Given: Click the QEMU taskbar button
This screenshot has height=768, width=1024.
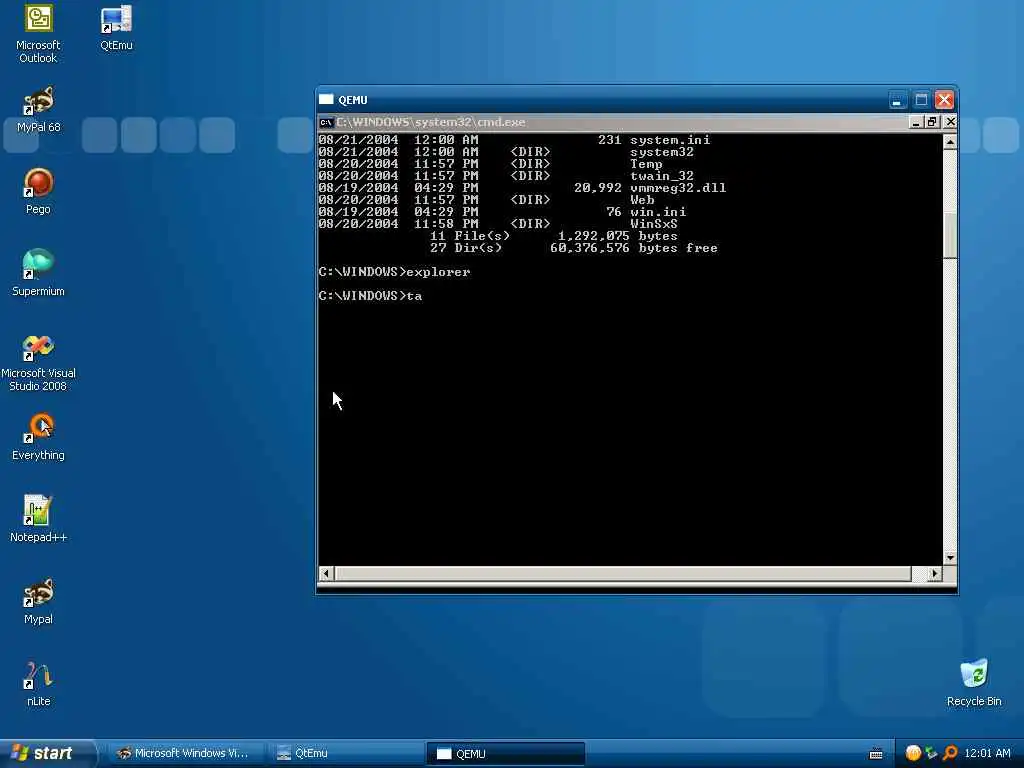Looking at the screenshot, I should point(505,753).
